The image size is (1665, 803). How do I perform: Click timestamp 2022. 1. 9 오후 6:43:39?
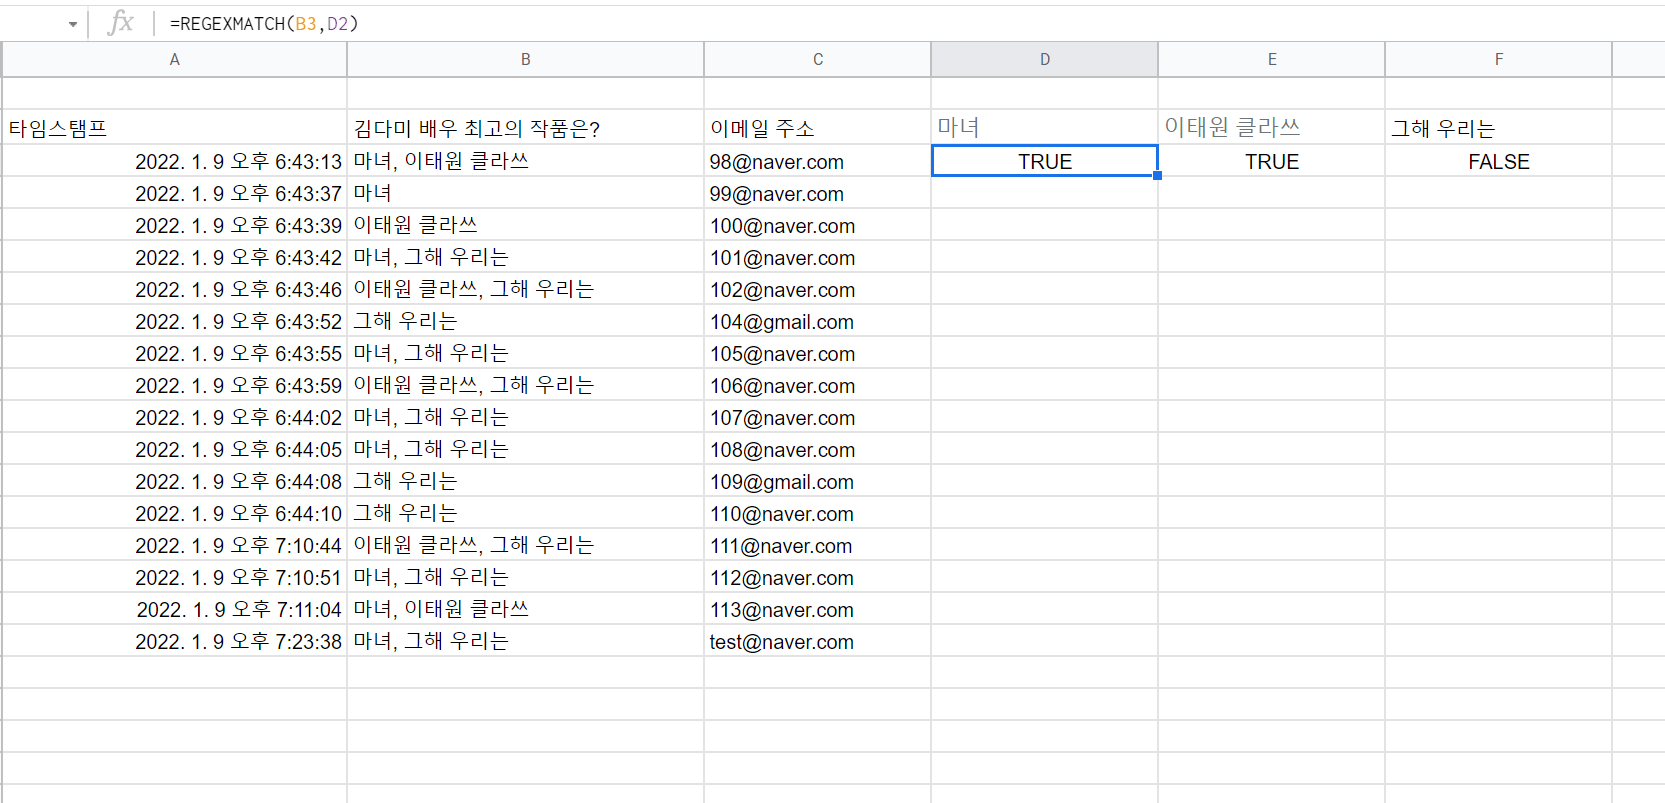tap(174, 225)
